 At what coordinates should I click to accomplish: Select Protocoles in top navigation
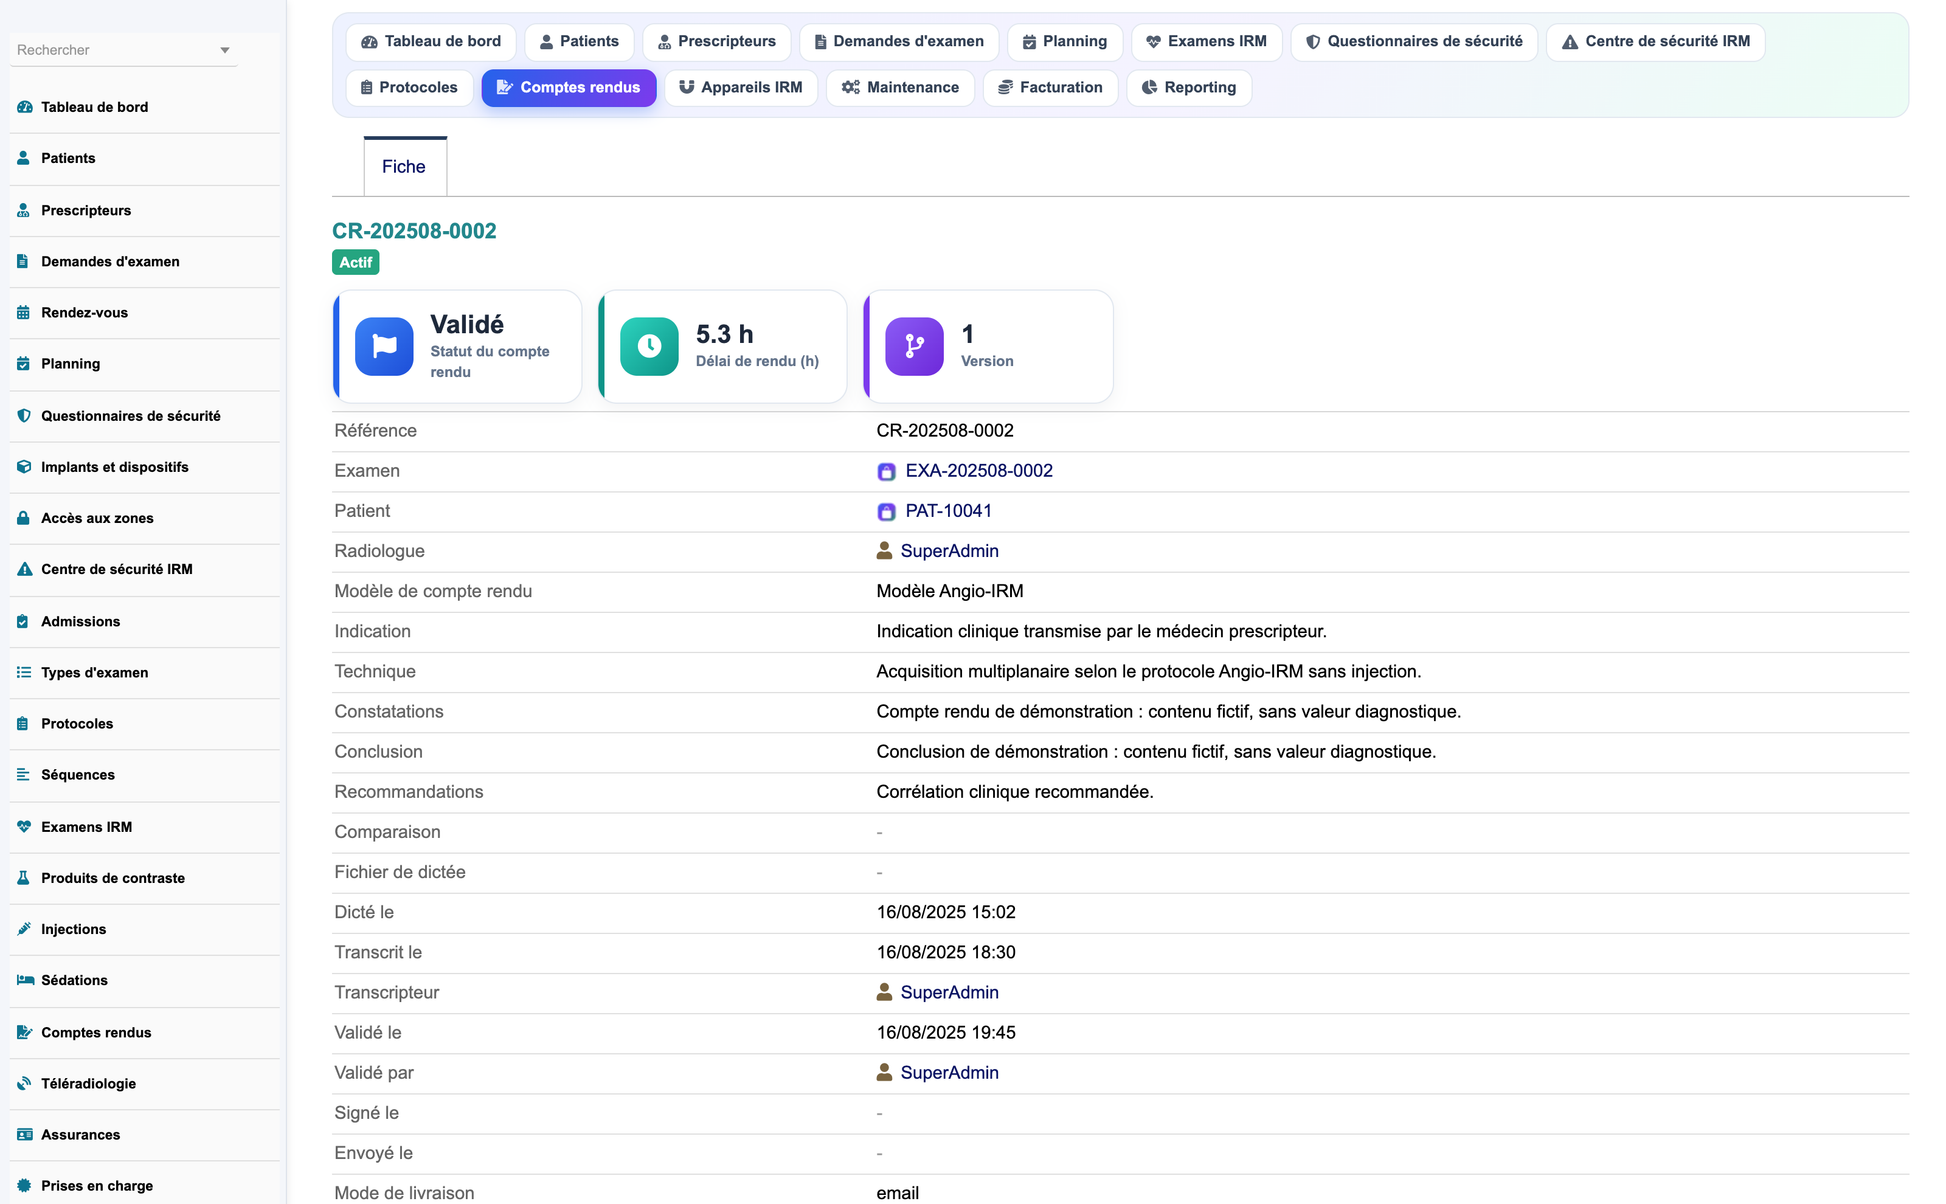[409, 88]
